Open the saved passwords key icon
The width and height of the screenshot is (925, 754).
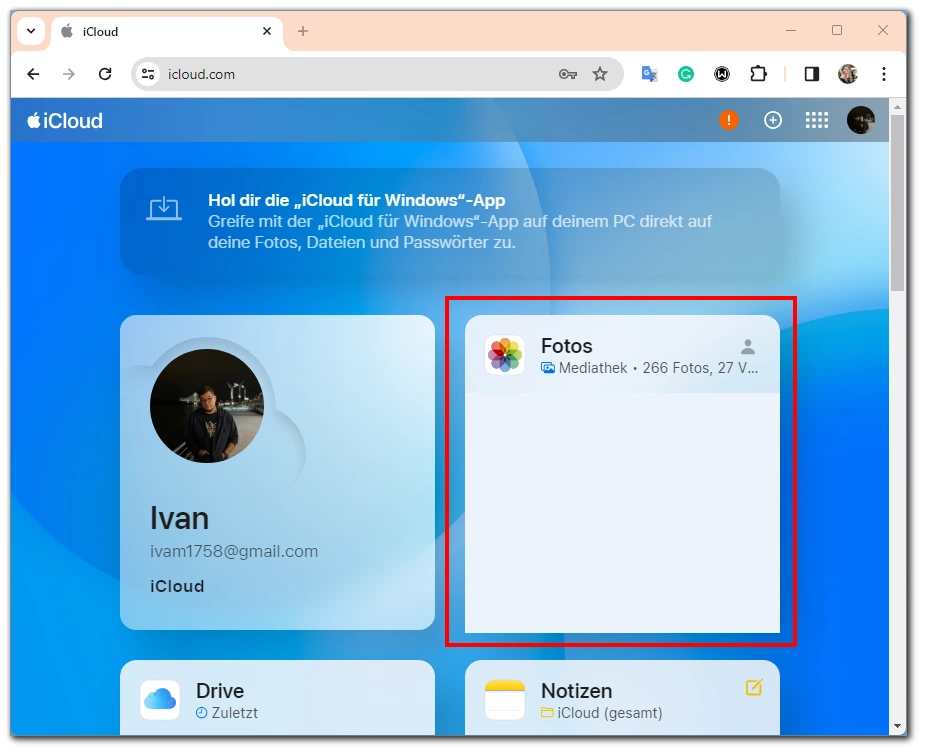click(x=568, y=74)
